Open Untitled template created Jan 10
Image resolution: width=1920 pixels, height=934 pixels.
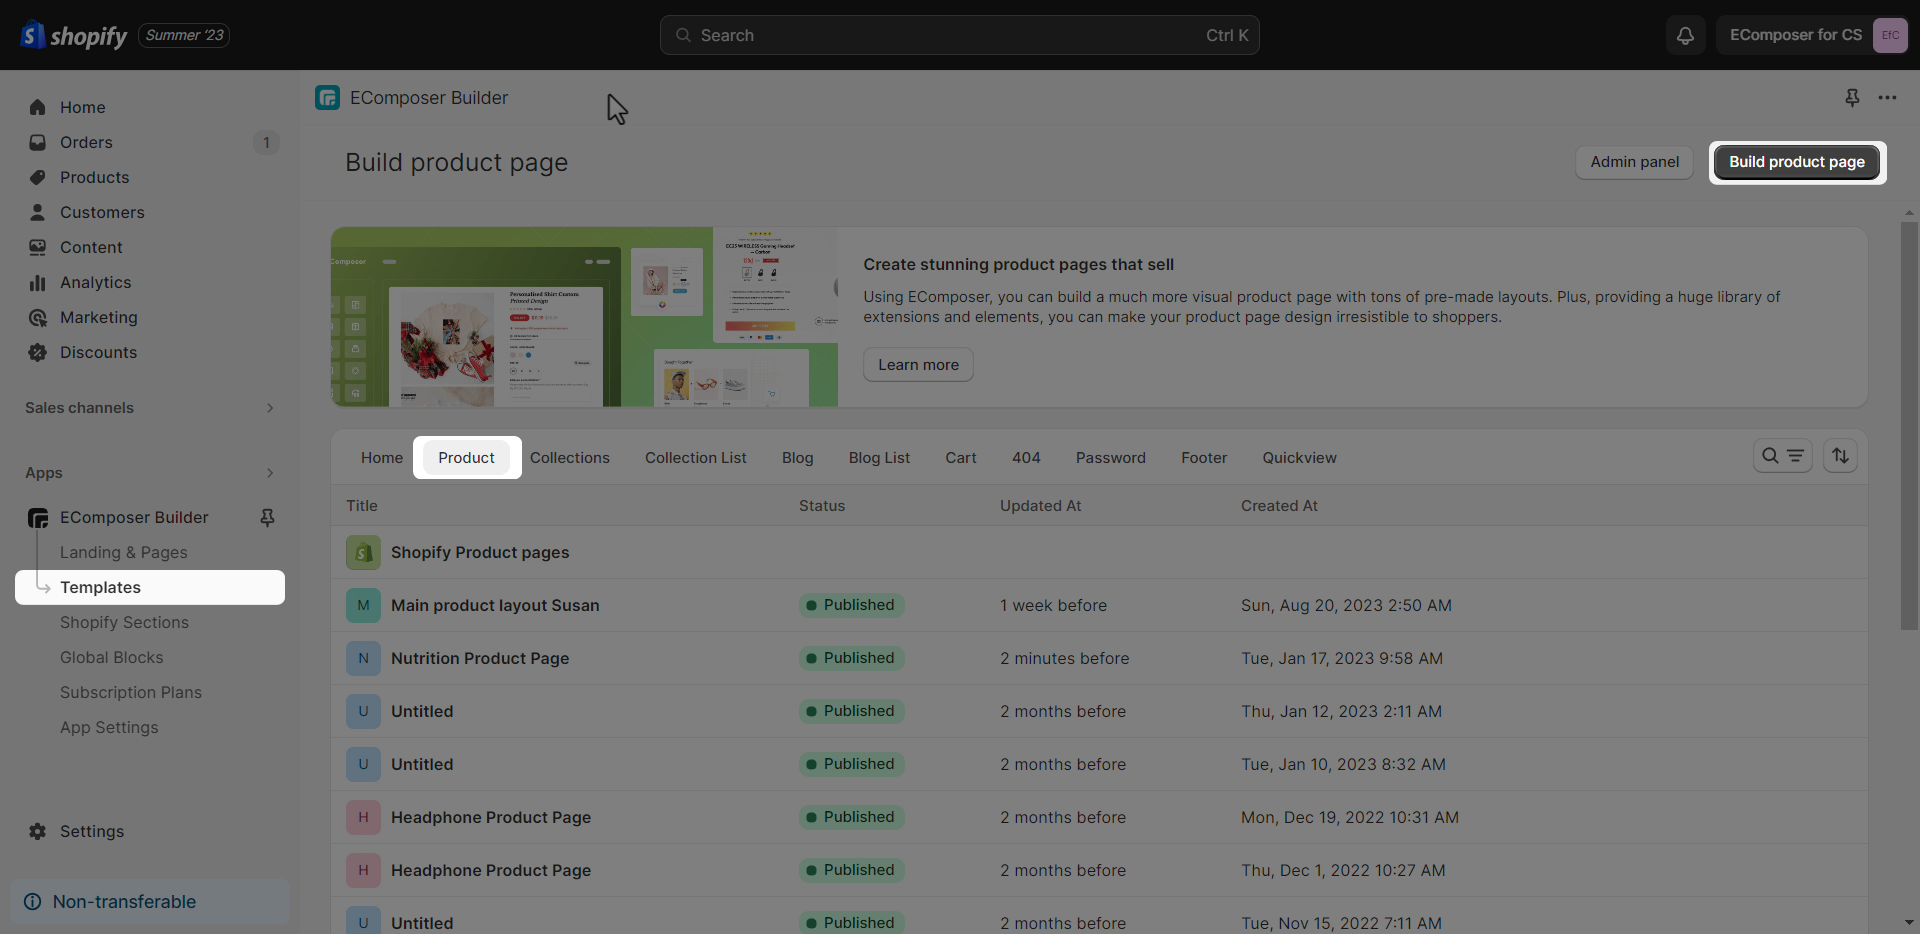(x=422, y=764)
